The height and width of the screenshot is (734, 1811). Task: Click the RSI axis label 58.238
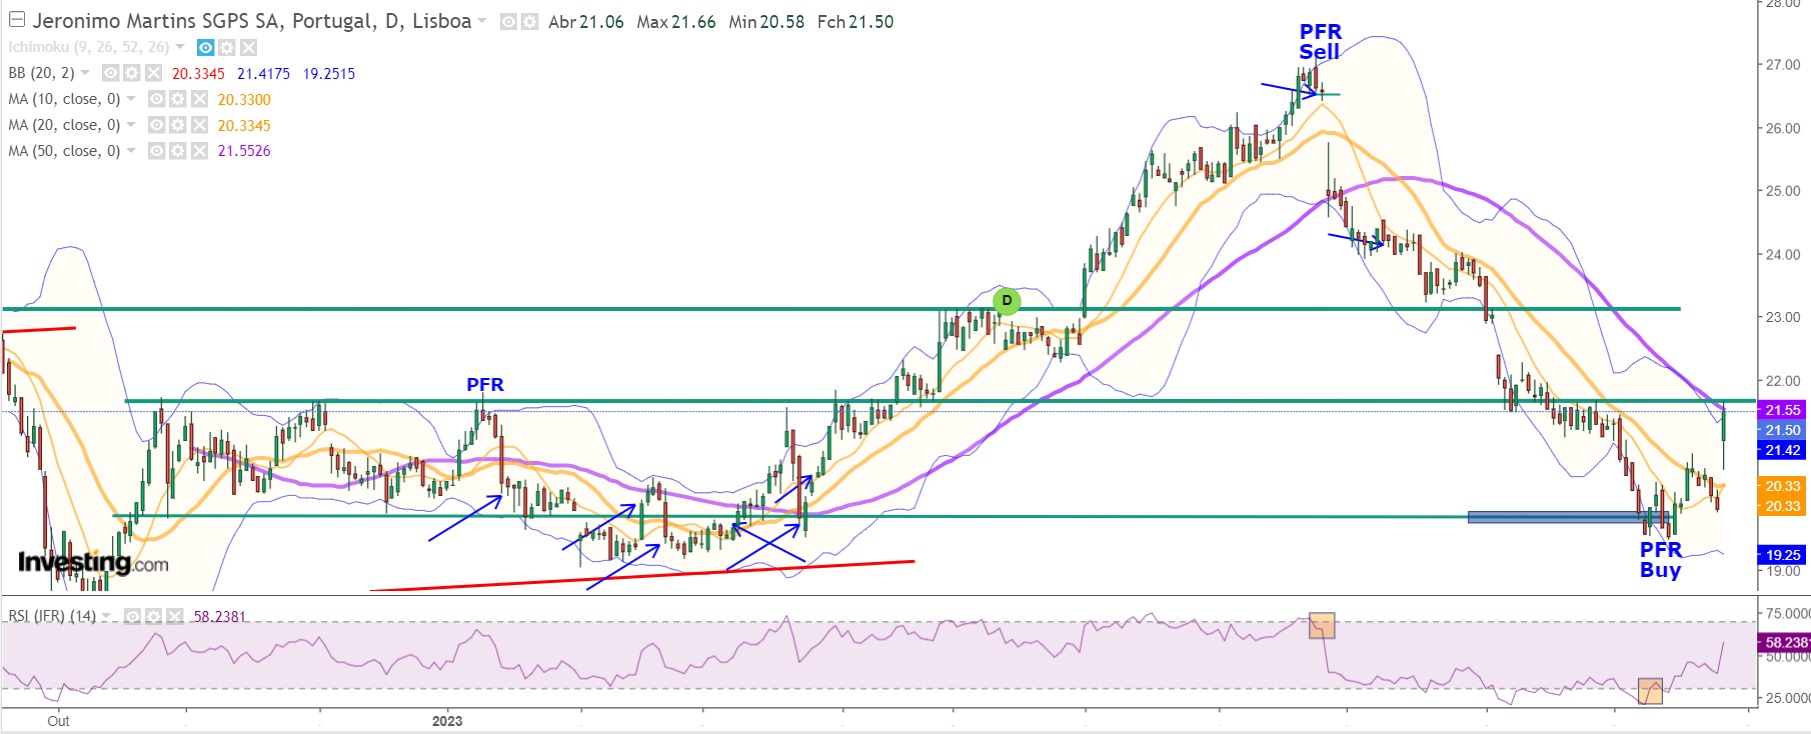tap(1784, 642)
